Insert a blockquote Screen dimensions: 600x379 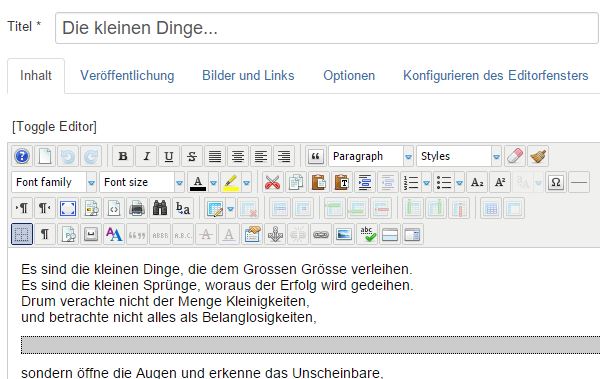coord(316,156)
